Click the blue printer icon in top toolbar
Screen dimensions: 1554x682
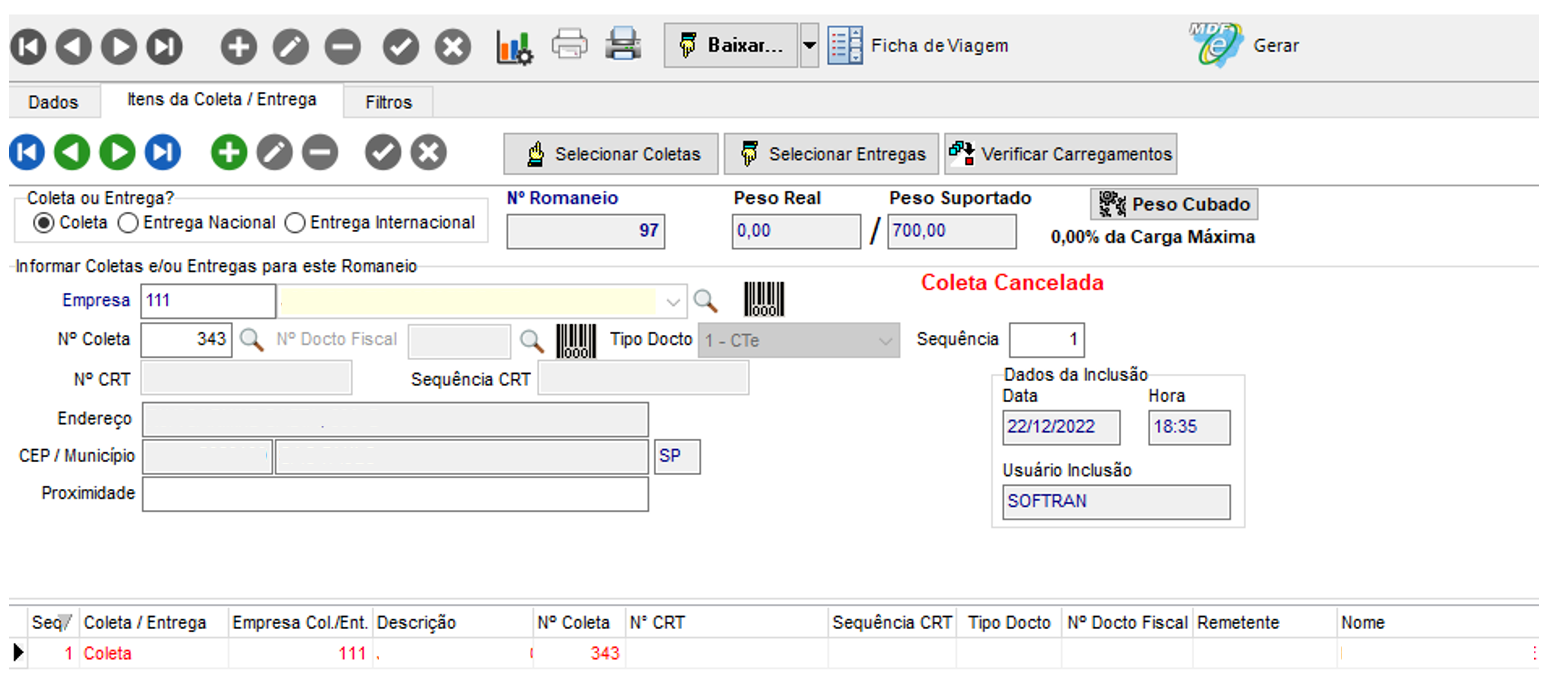coord(623,45)
